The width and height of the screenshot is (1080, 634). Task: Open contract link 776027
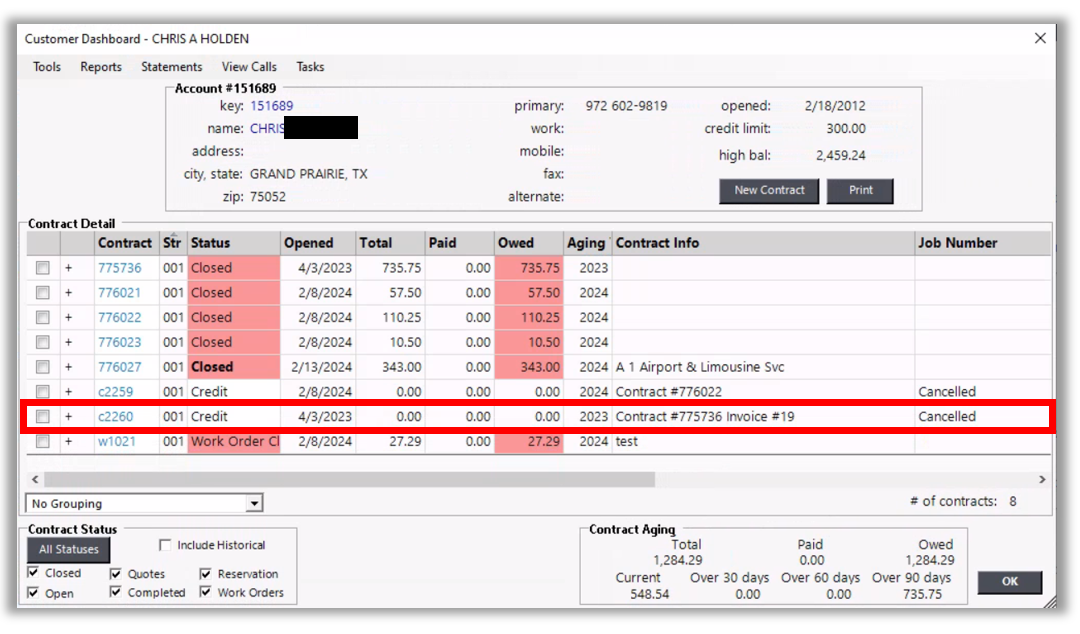tap(119, 367)
